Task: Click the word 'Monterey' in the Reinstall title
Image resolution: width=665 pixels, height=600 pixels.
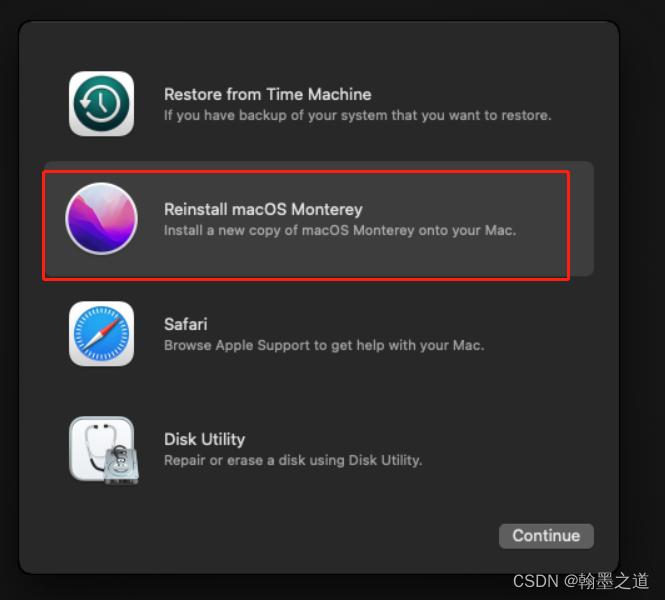Action: coord(327,209)
